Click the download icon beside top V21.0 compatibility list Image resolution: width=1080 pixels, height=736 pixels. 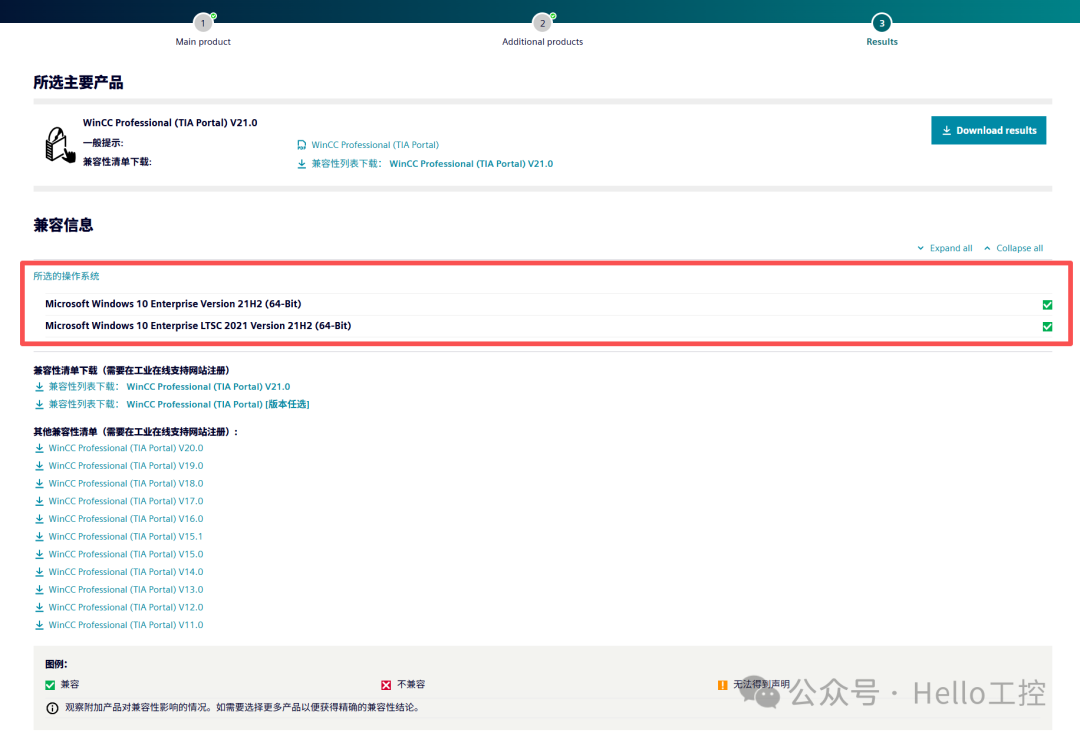tap(302, 164)
